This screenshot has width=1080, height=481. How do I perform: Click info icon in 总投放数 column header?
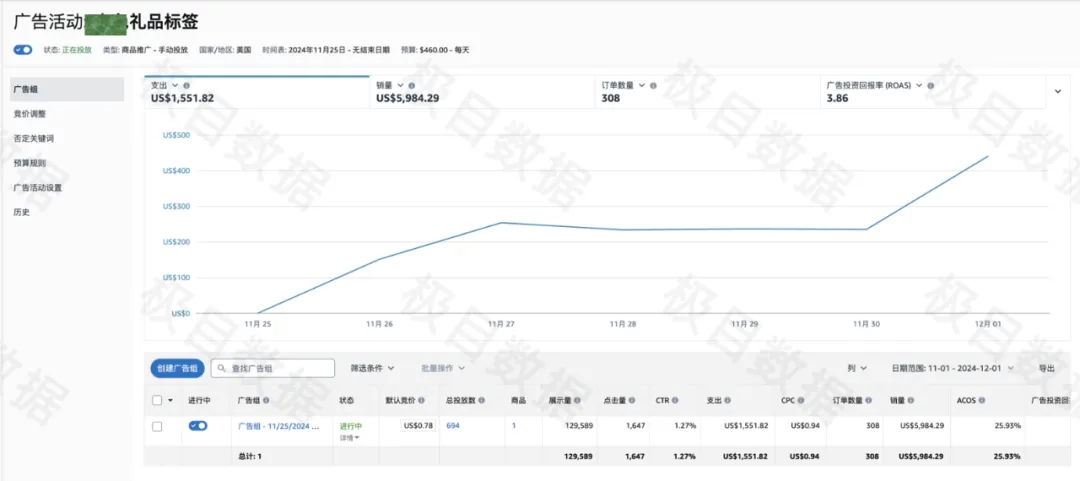(482, 400)
